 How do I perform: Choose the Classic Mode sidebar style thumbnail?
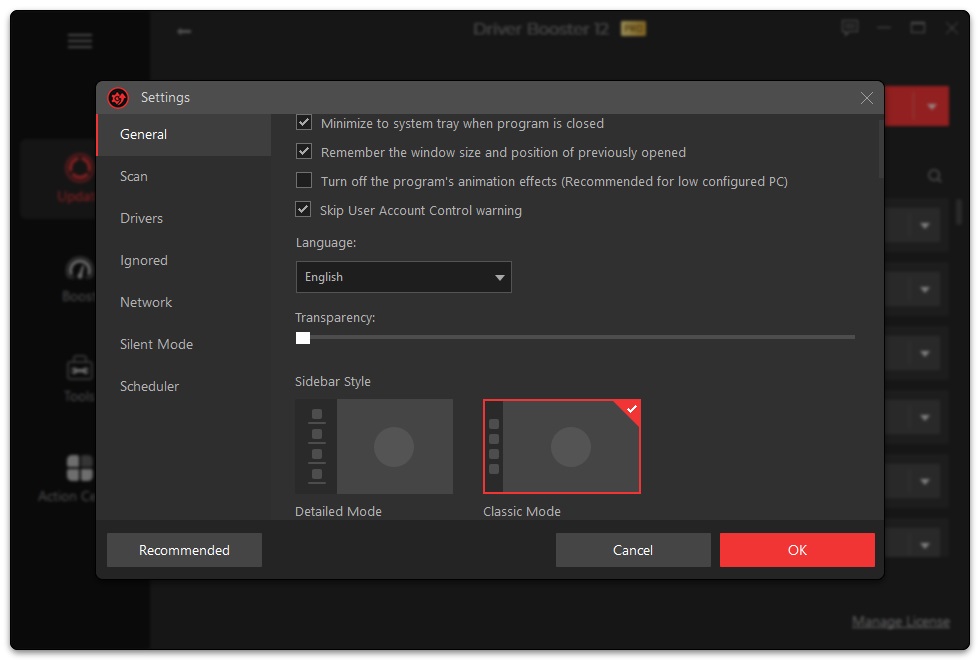click(x=562, y=446)
